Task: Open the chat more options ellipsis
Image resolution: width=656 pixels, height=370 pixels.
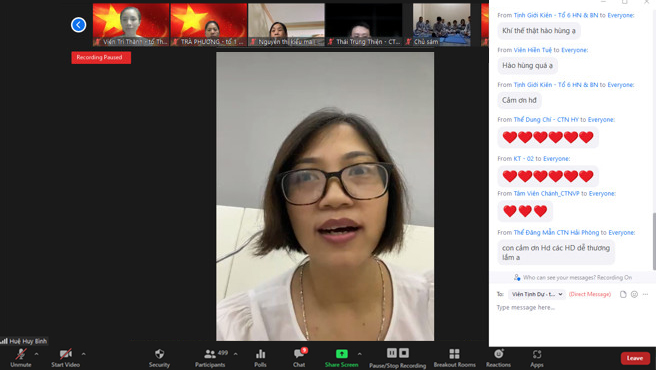Action: (x=645, y=294)
